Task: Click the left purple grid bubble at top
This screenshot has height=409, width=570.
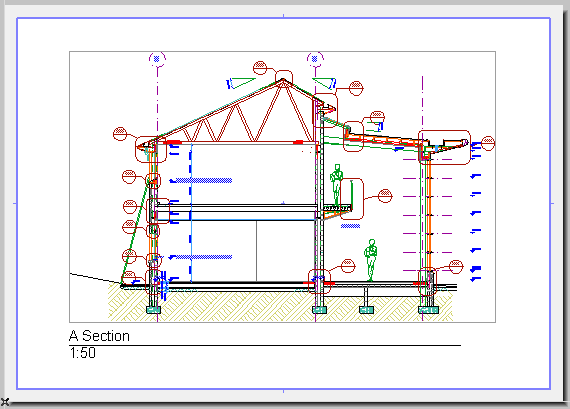Action: point(157,59)
